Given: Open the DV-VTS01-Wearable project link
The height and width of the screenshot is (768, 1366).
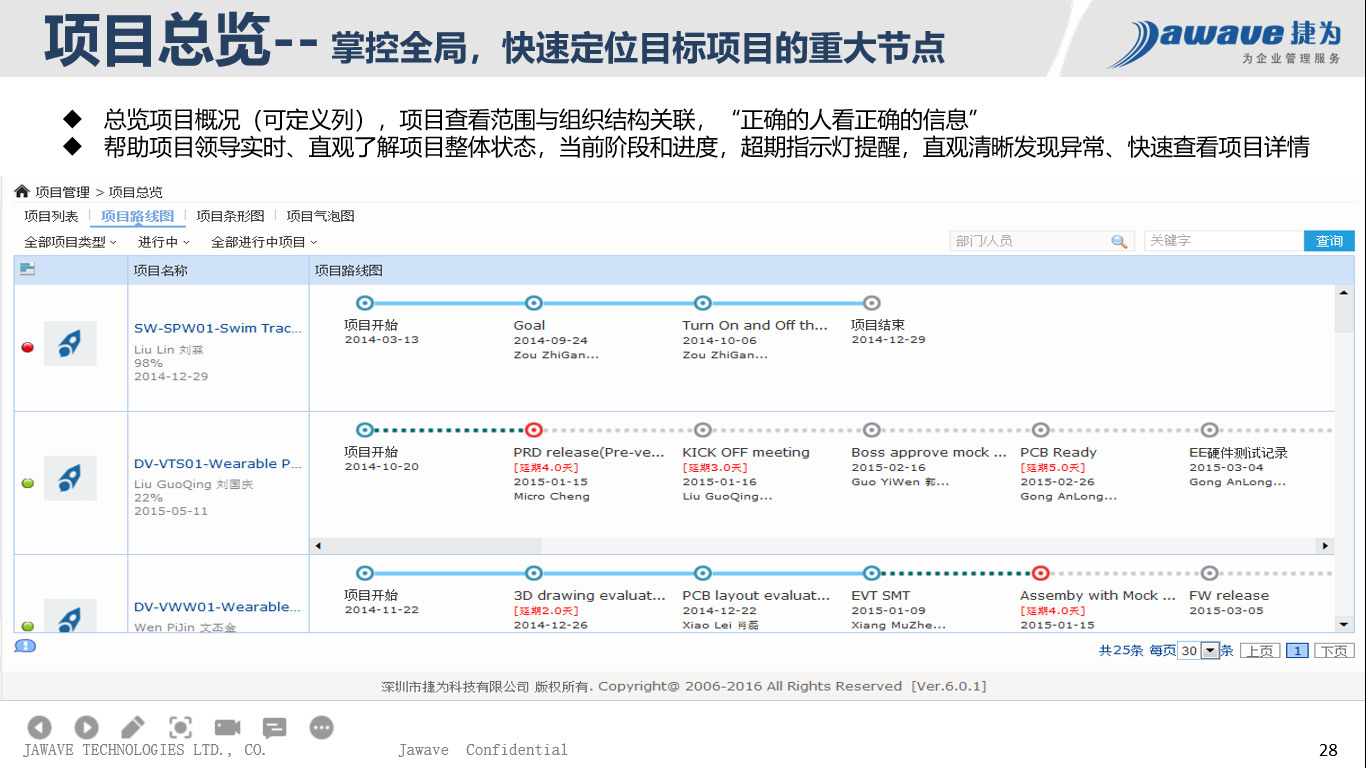Looking at the screenshot, I should [217, 464].
